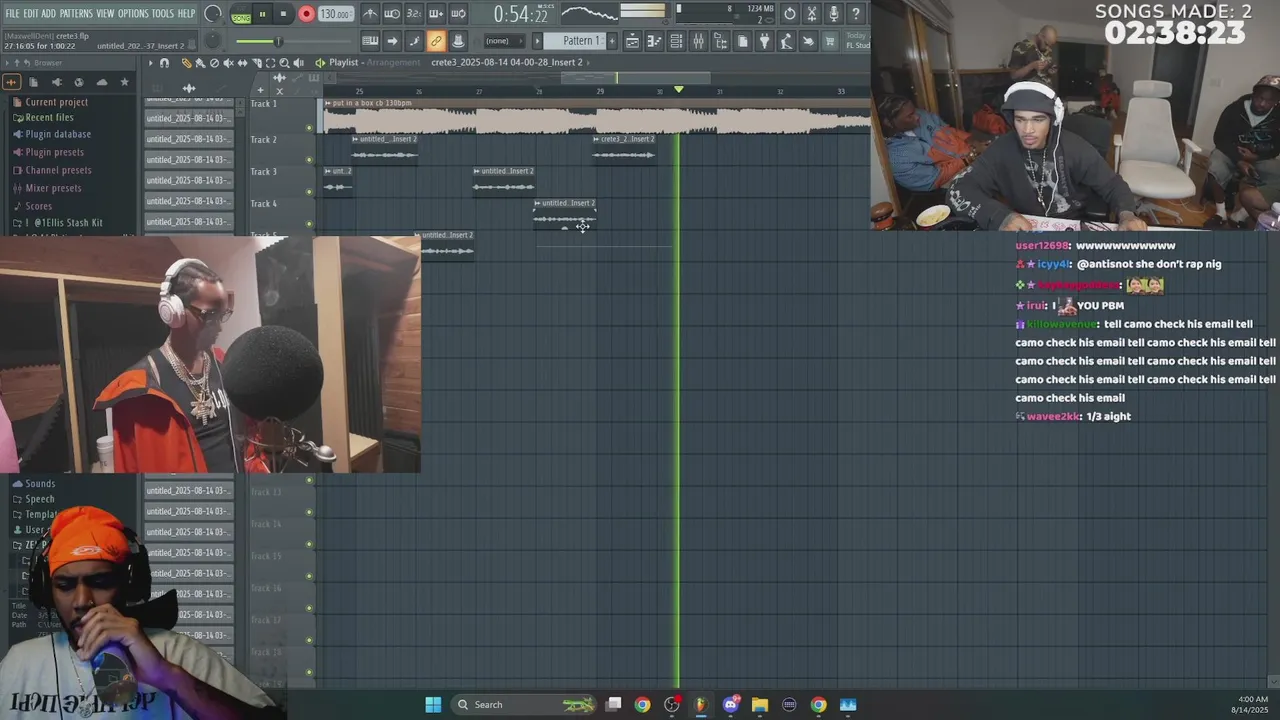This screenshot has width=1280, height=720.
Task: Open the PATTERNS menu
Action: pos(76,13)
